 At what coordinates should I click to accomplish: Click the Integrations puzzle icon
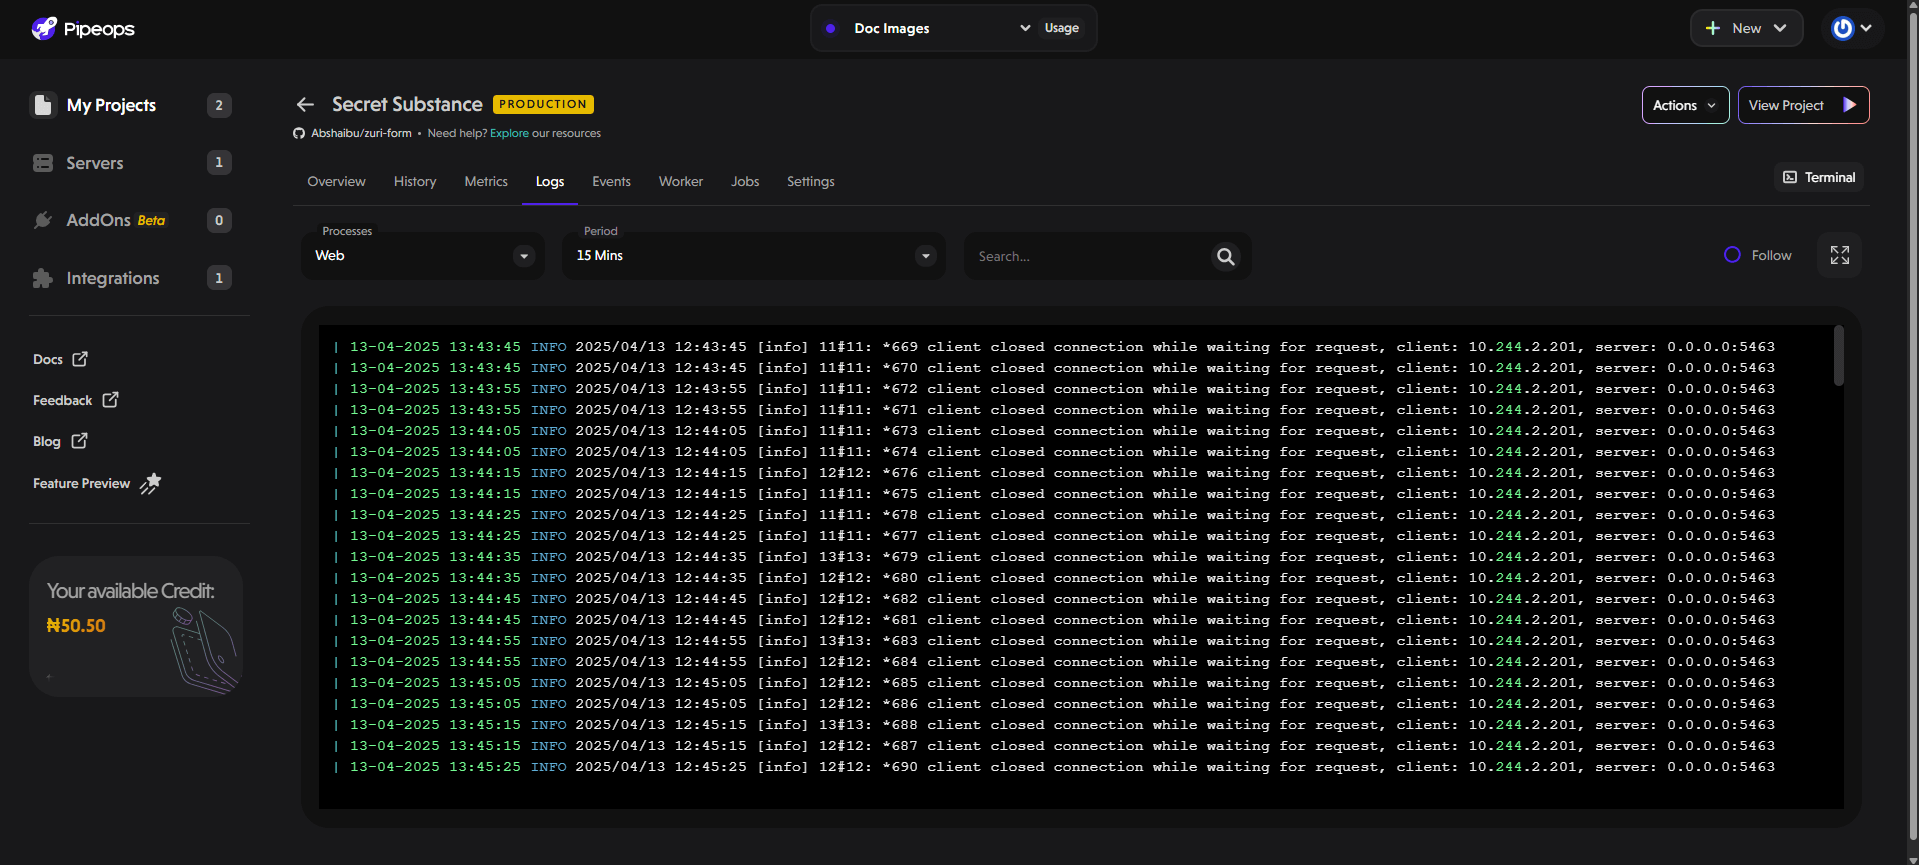[43, 278]
